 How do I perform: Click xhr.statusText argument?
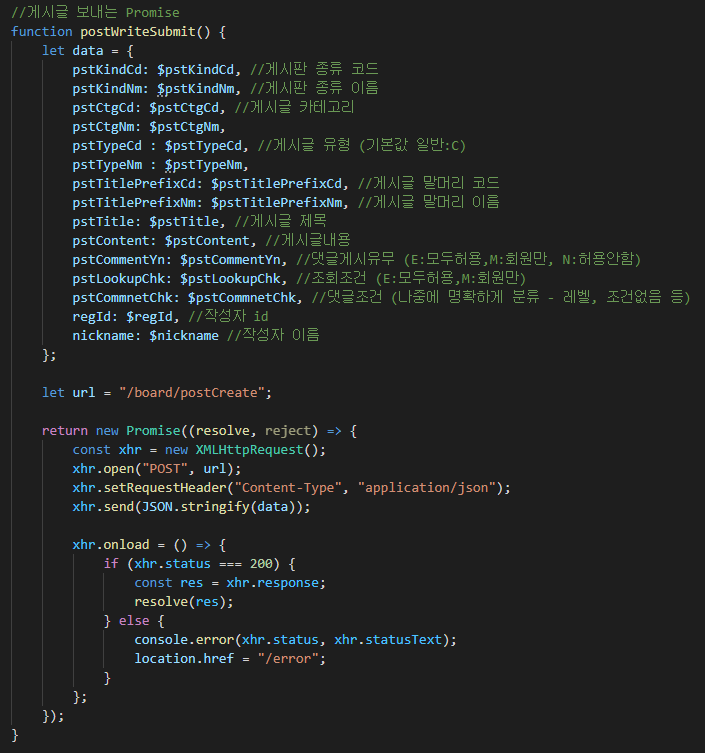[x=388, y=640]
